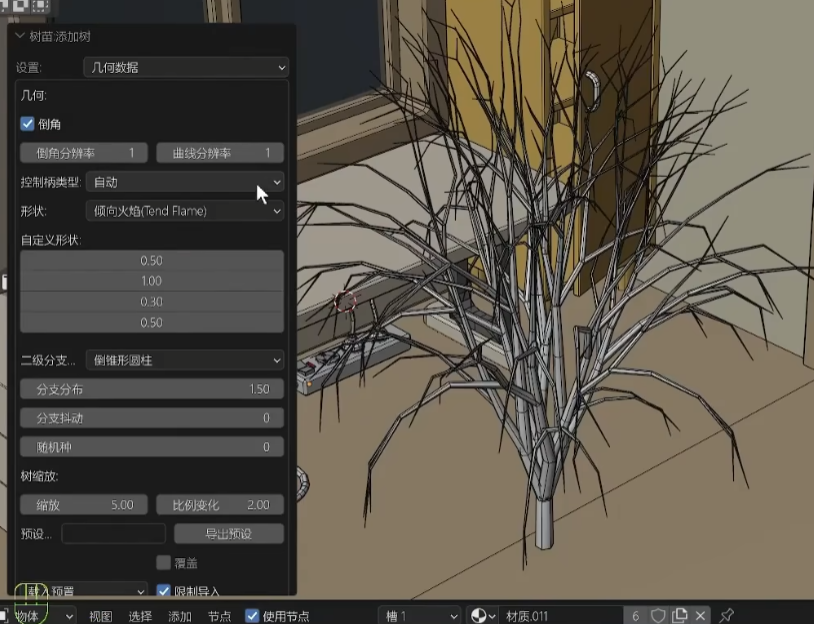Toggle the 倒角 bevel checkbox
The width and height of the screenshot is (814, 624).
[x=28, y=124]
